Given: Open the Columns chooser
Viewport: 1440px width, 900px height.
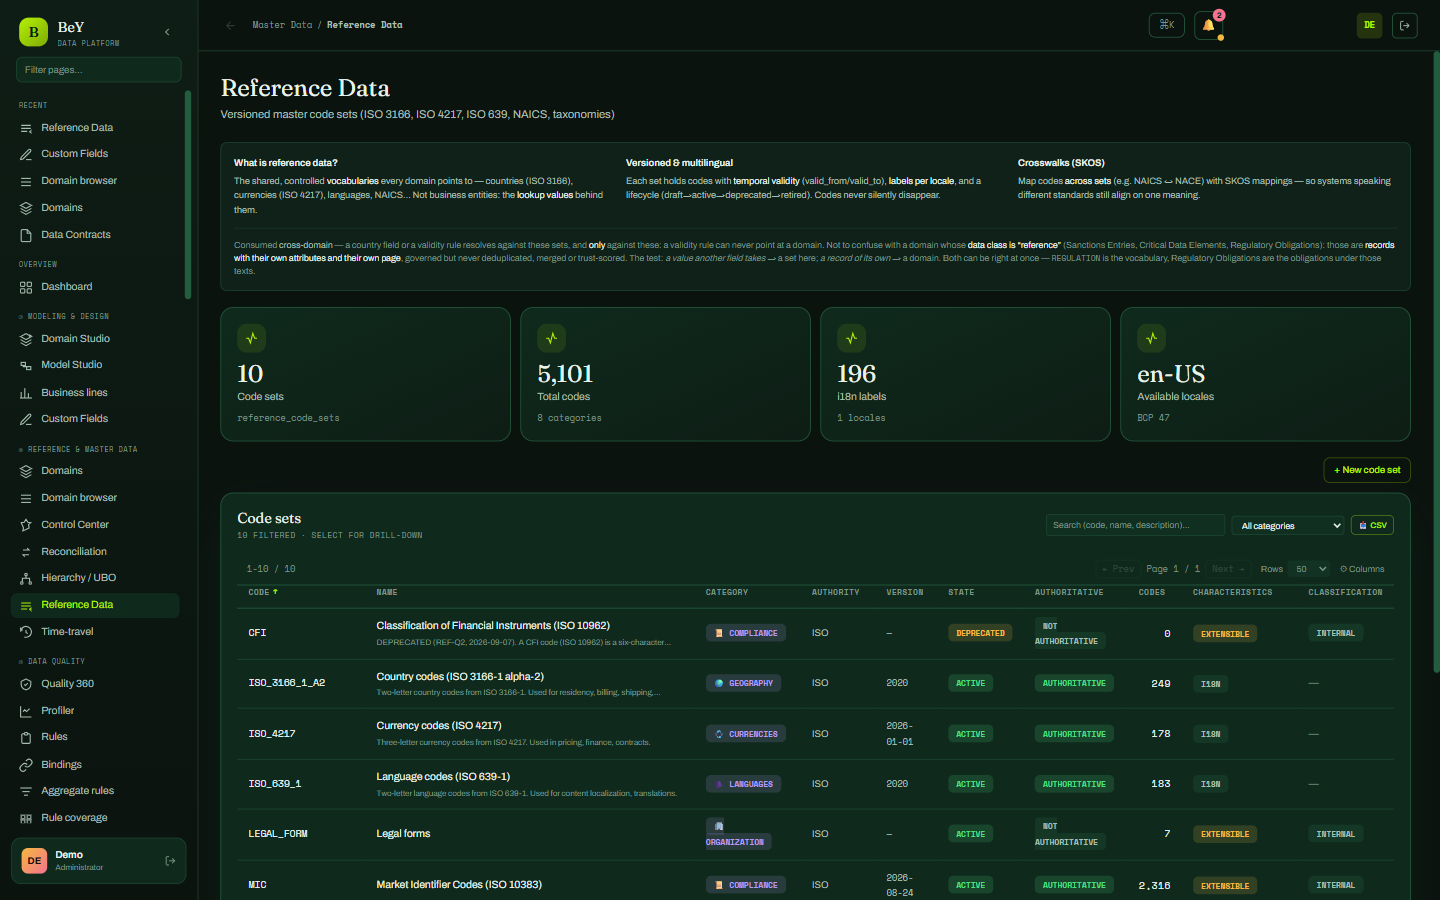Looking at the screenshot, I should [1362, 569].
